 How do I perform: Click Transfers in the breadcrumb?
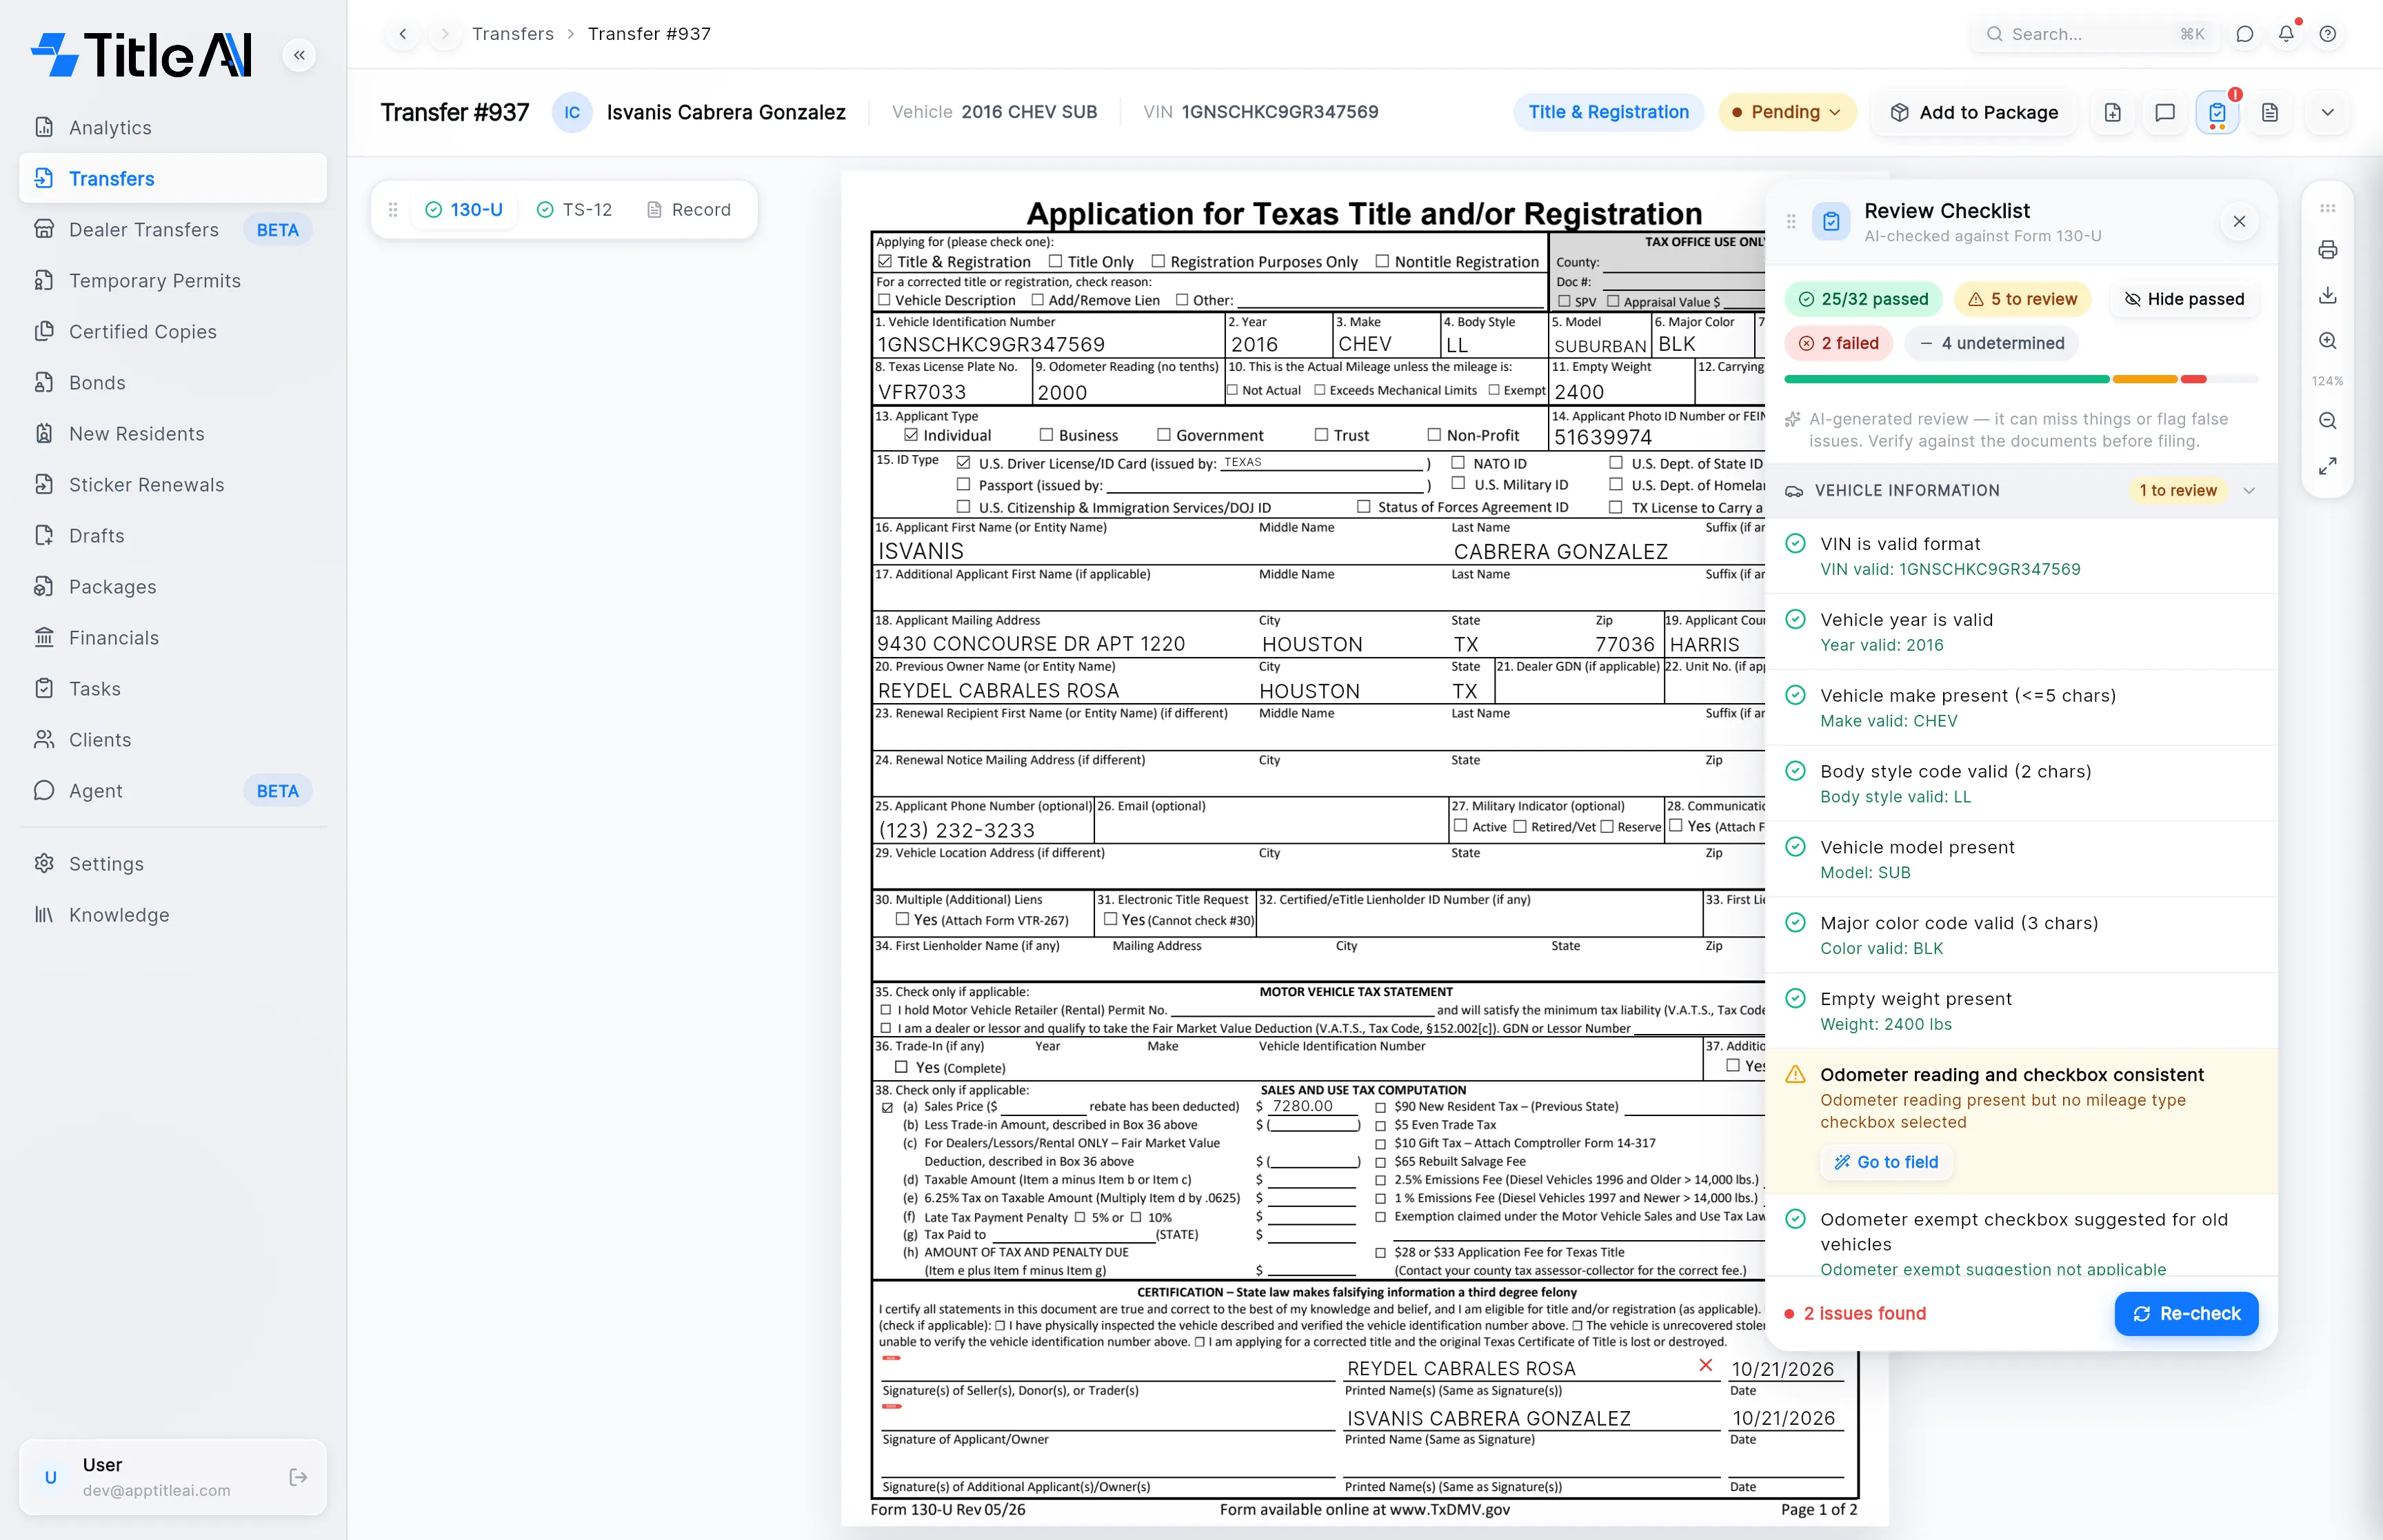(x=513, y=34)
